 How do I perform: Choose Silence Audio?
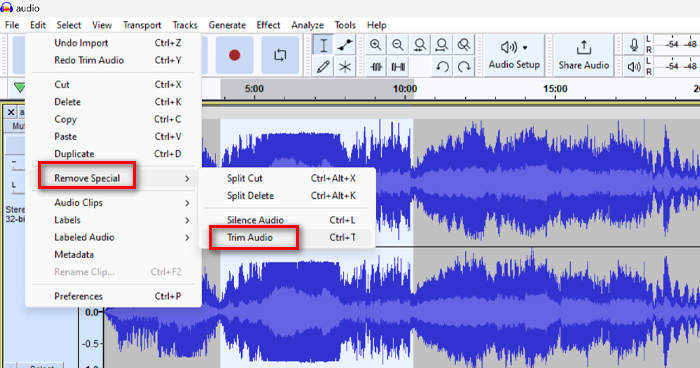[x=287, y=220]
